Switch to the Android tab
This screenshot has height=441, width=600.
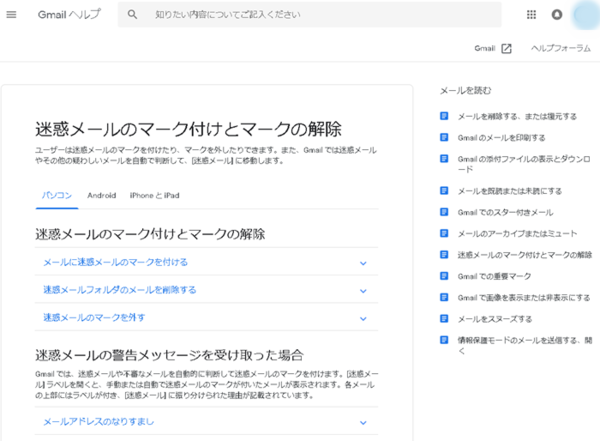click(101, 196)
